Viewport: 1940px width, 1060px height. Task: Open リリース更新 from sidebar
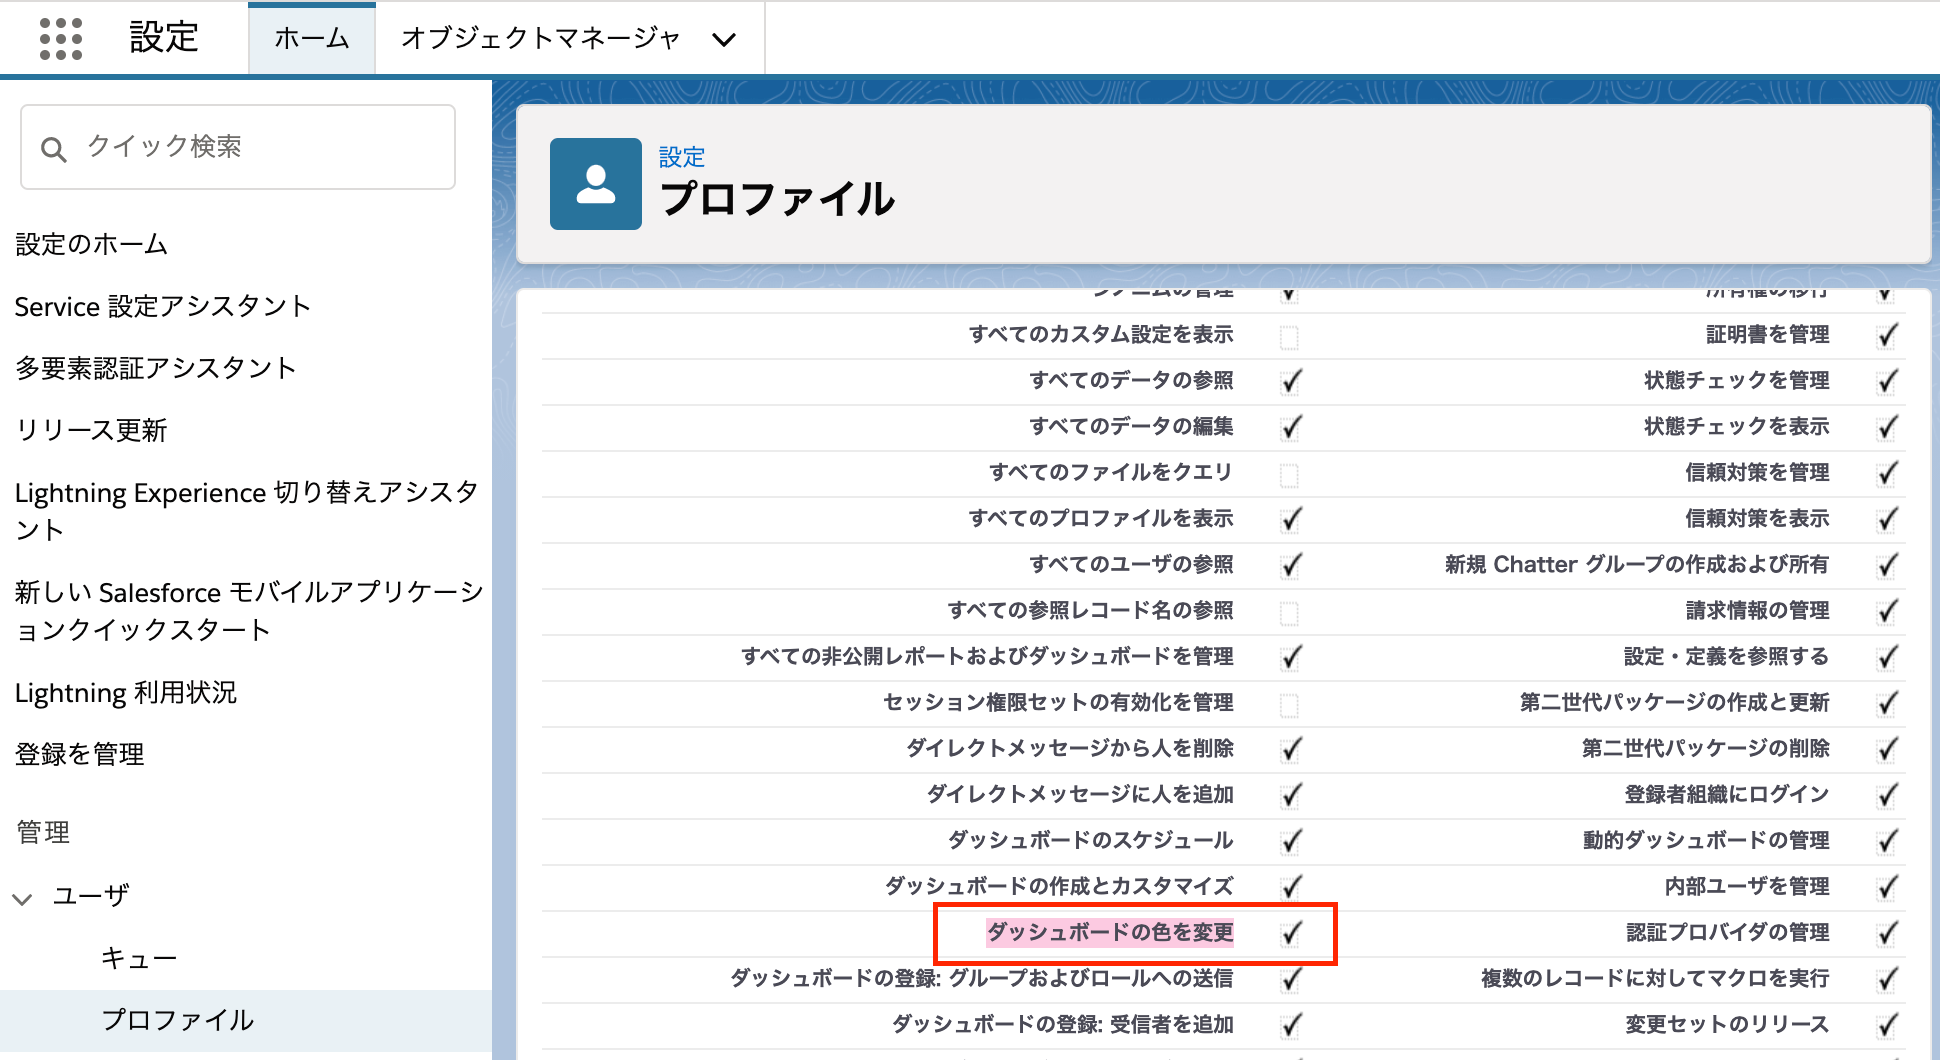(x=91, y=430)
